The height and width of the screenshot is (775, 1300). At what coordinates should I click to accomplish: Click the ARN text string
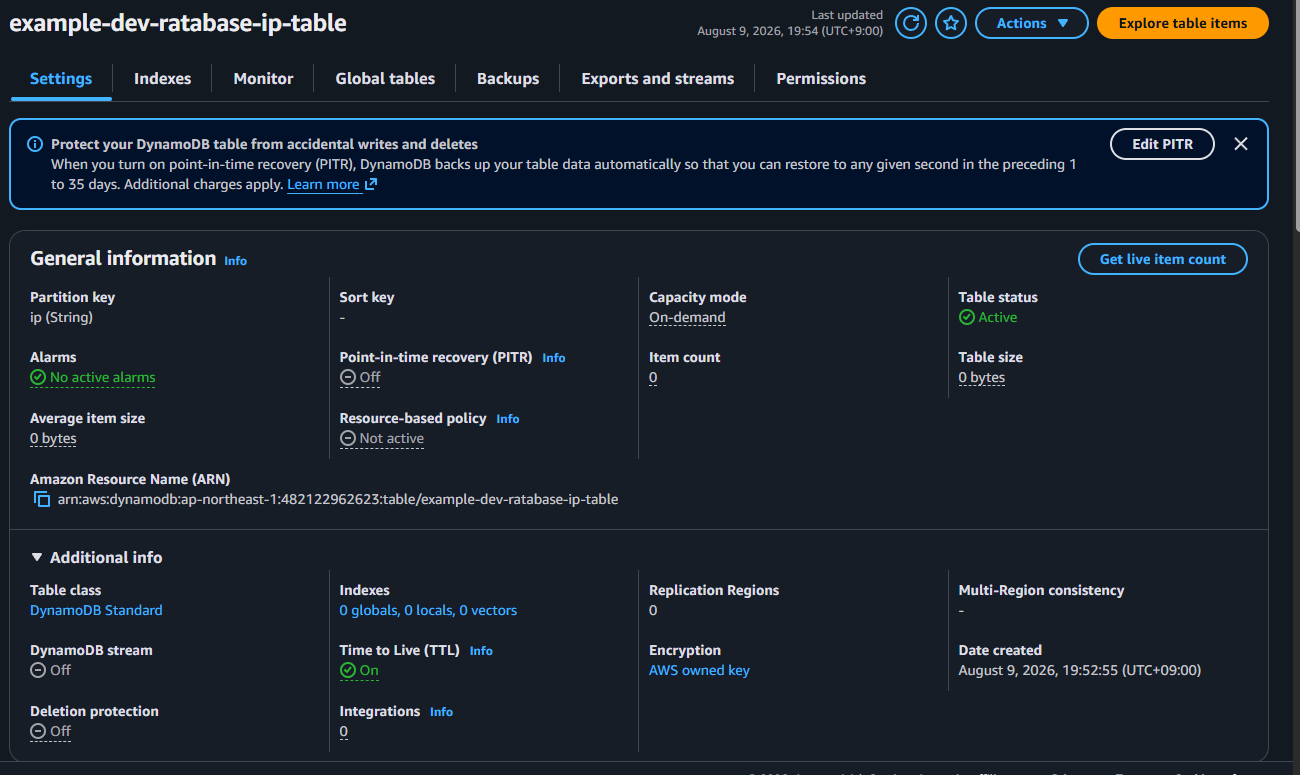pos(338,499)
